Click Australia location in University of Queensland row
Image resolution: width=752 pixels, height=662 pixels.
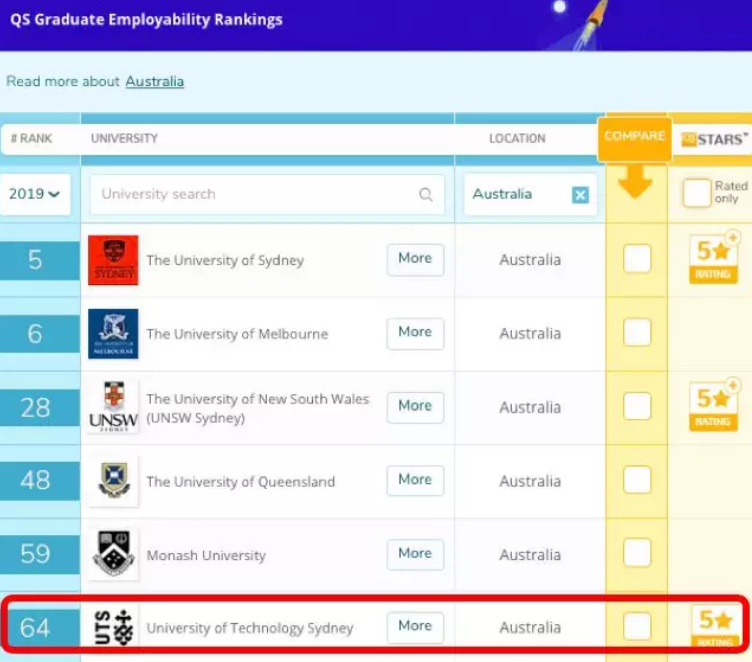coord(530,481)
